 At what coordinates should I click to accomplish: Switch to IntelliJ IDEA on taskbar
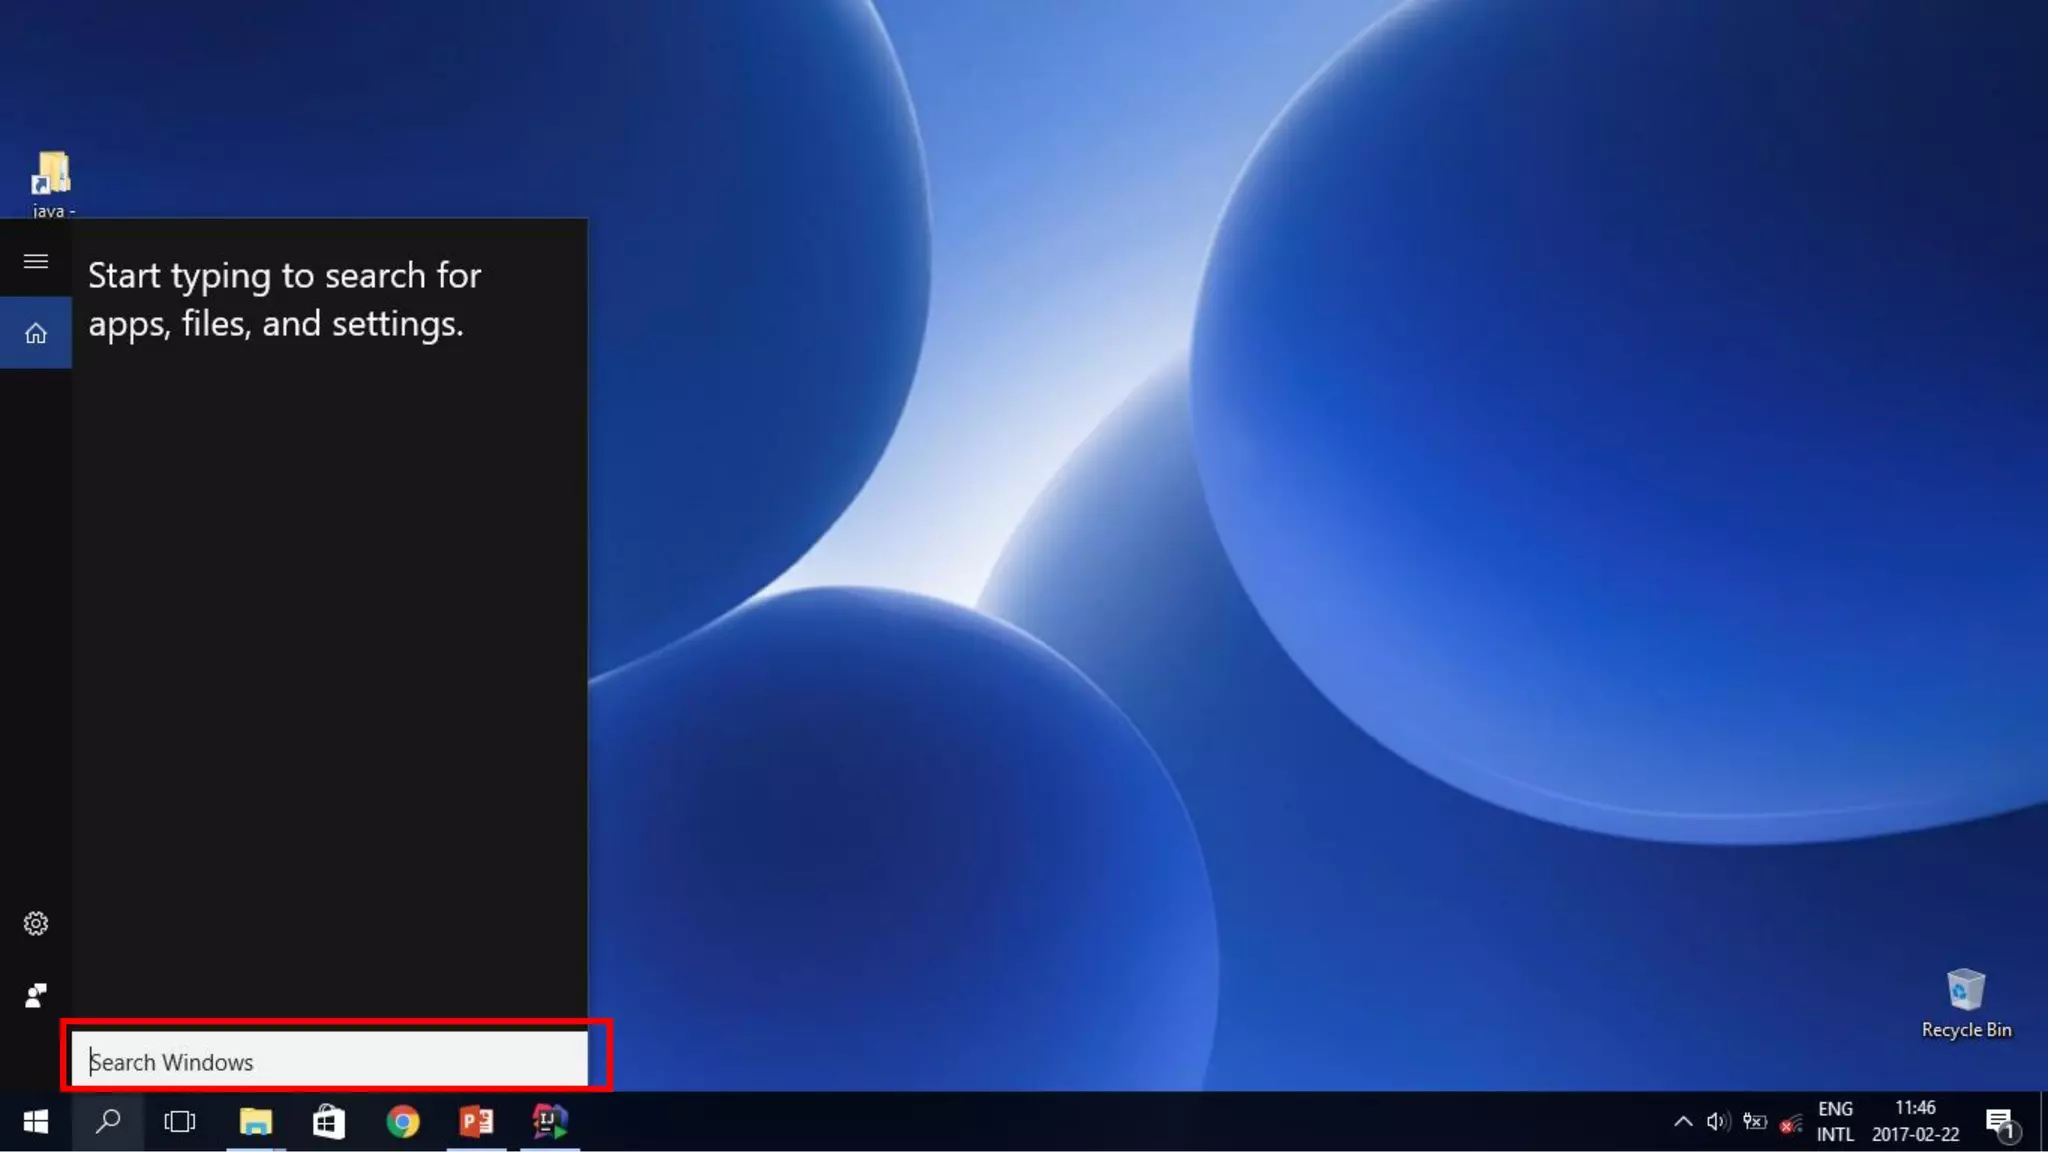click(550, 1122)
